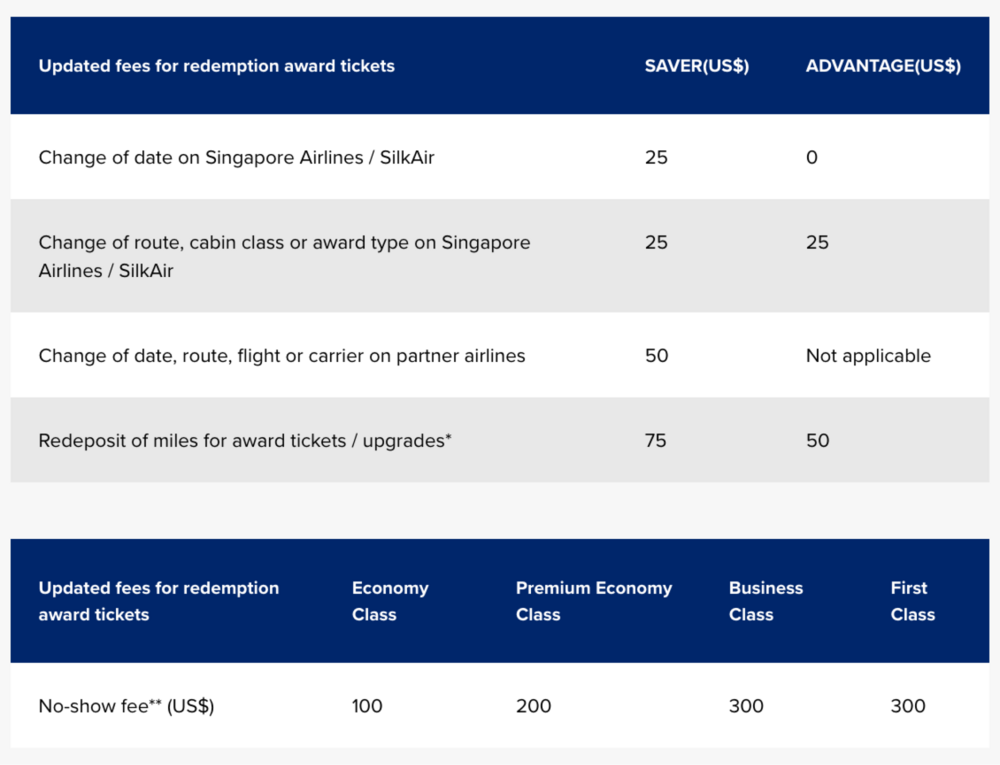Click the SAVER(US$) column header
Image resolution: width=1000 pixels, height=765 pixels.
click(696, 66)
